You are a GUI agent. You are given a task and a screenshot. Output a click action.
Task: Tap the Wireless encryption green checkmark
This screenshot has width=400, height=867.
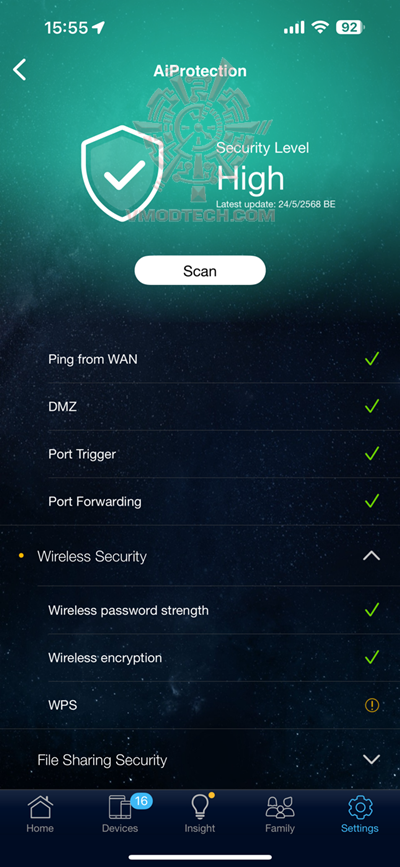(x=372, y=657)
